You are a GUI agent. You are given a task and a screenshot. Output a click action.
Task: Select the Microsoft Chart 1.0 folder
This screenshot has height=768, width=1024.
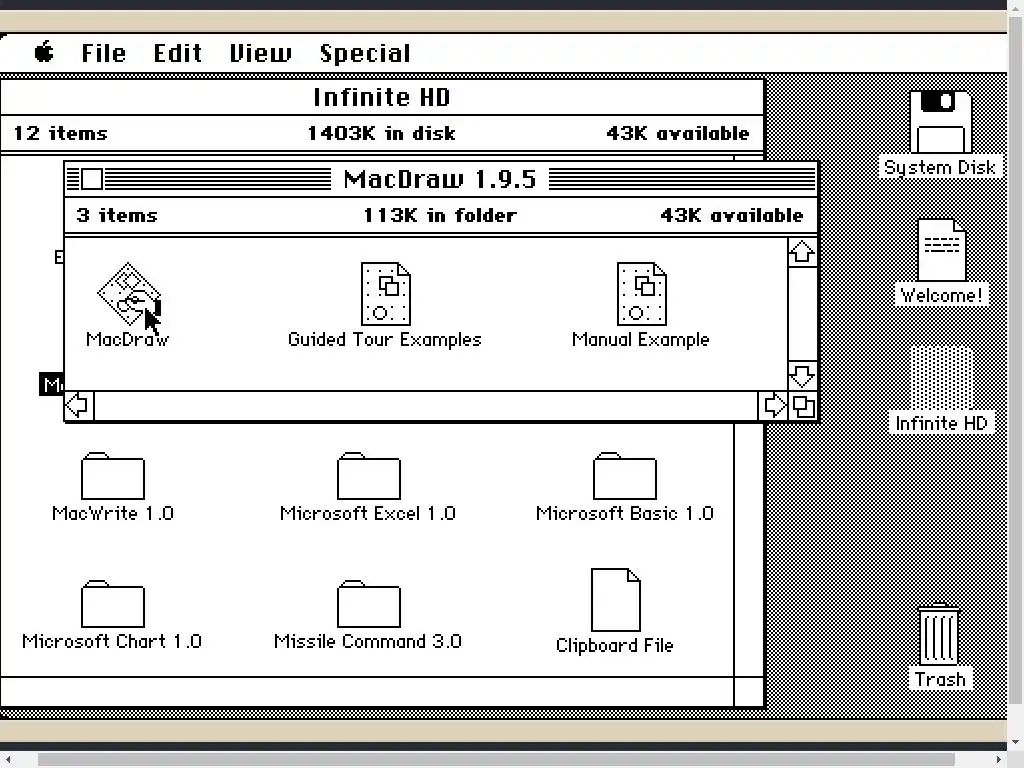(112, 604)
